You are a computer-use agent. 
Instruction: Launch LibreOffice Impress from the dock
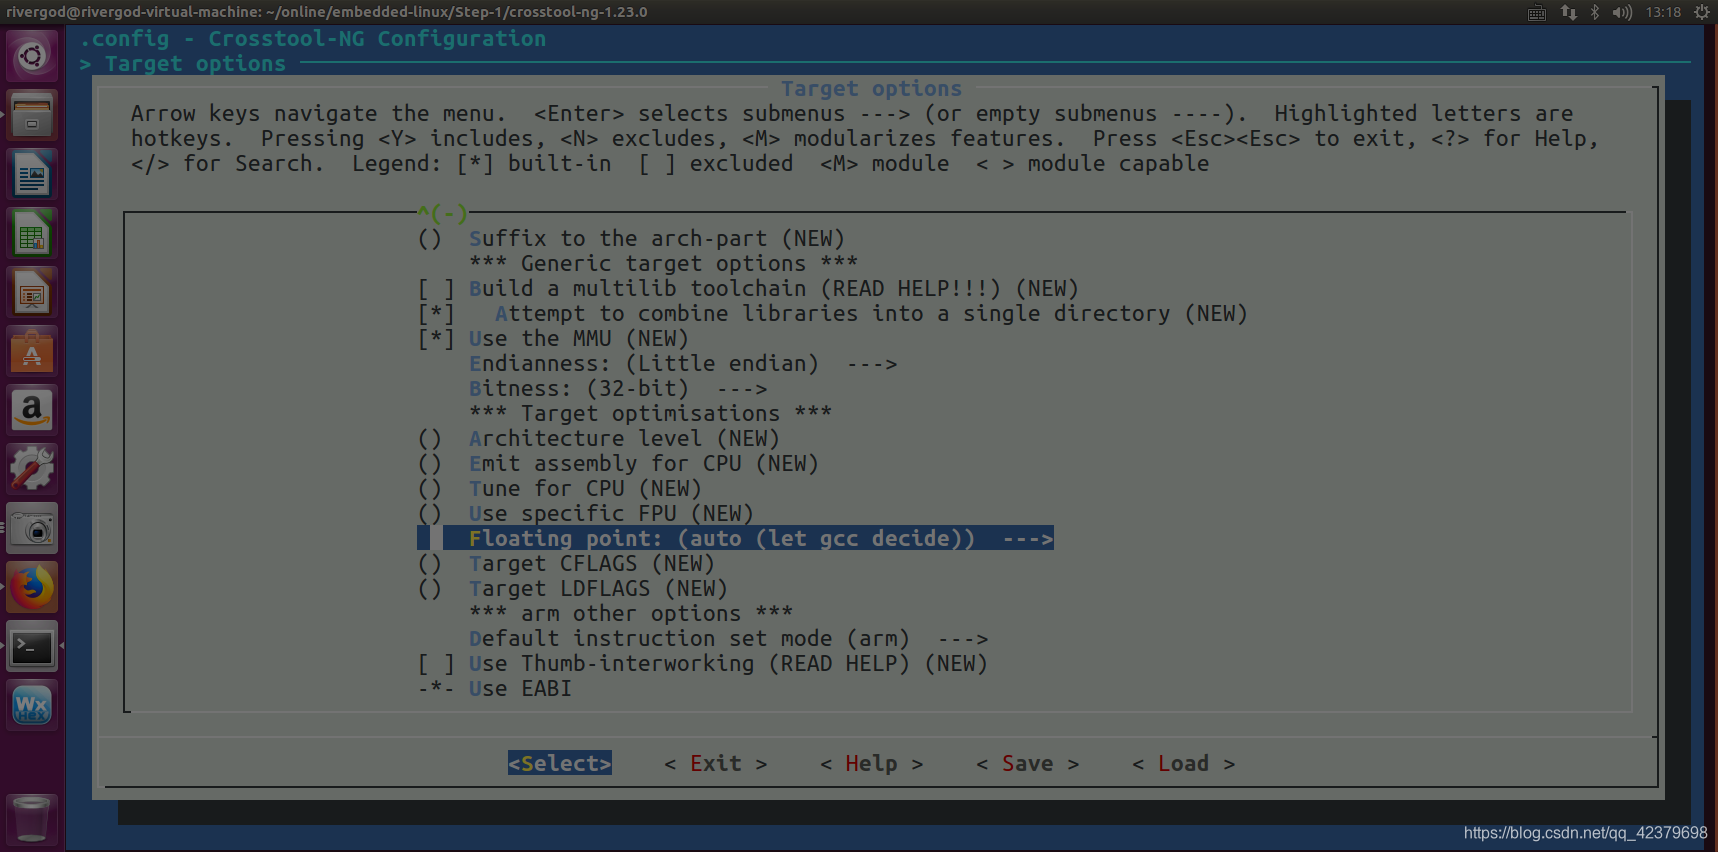point(32,293)
